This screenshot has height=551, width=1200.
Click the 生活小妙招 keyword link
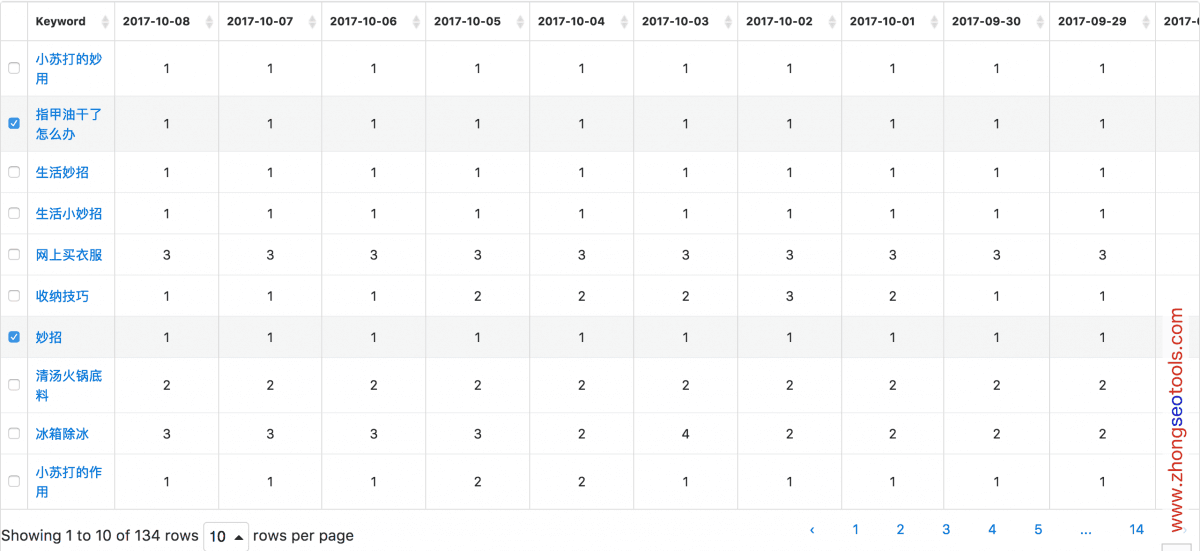coord(68,213)
